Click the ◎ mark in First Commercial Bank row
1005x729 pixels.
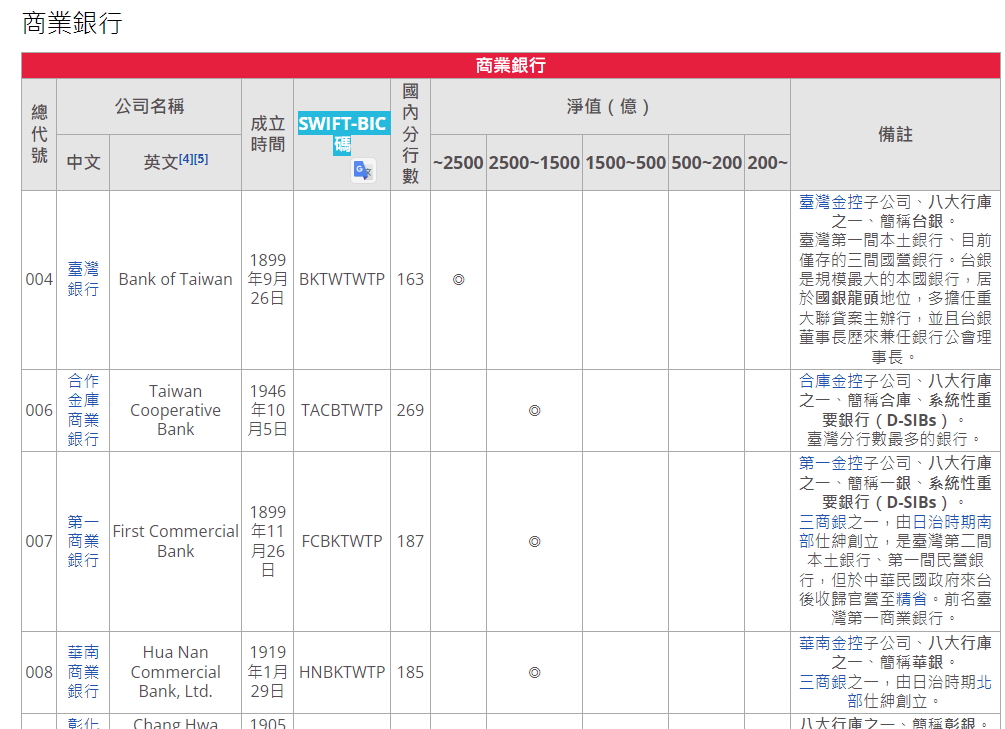pos(535,542)
